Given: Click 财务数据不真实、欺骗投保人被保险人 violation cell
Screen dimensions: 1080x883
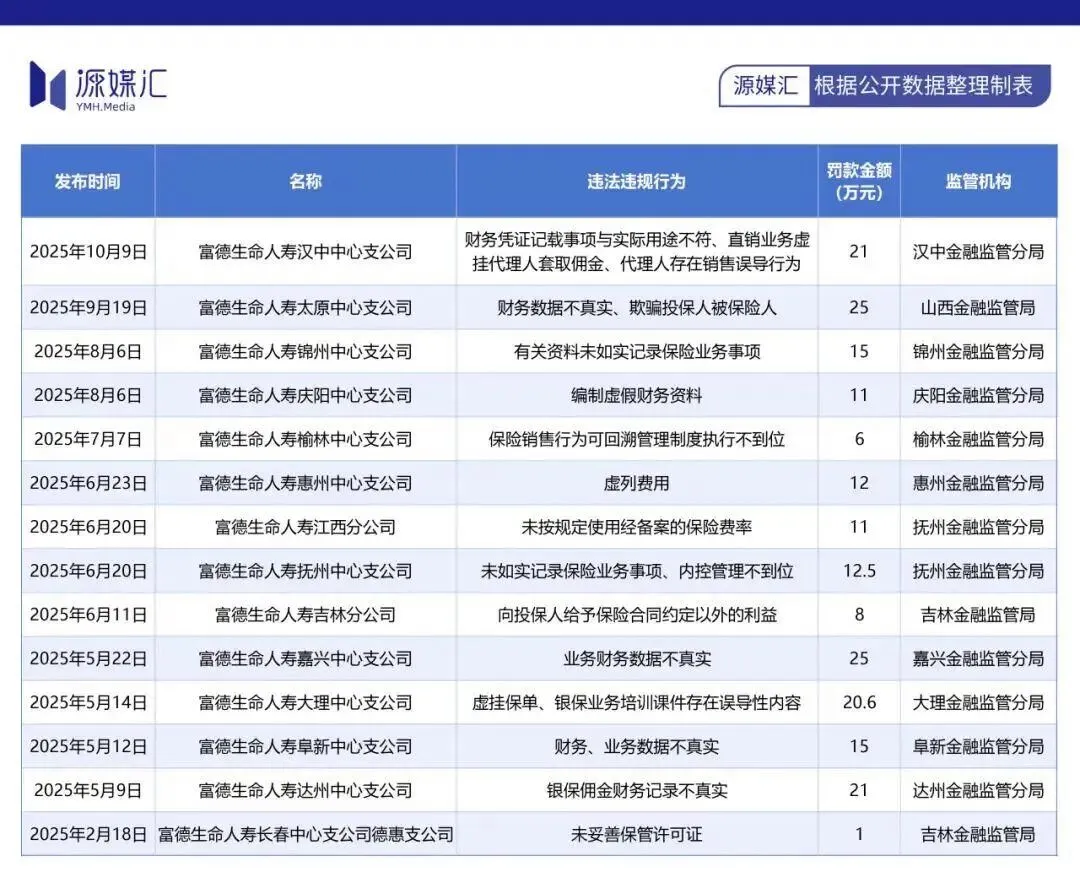Looking at the screenshot, I should (637, 307).
